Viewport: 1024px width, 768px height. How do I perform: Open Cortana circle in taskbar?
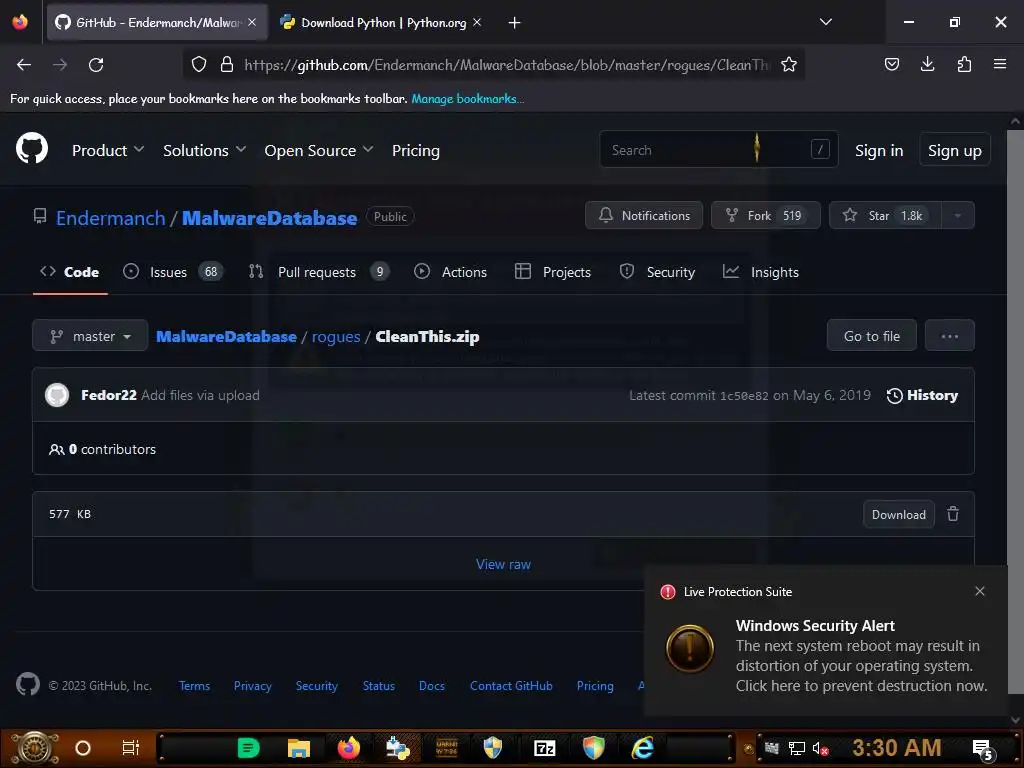(x=83, y=748)
